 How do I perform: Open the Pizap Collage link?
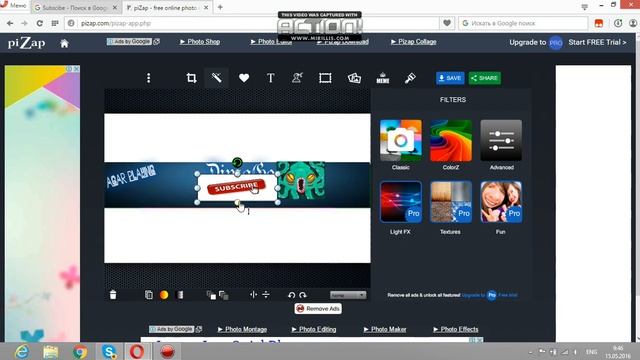pos(413,42)
